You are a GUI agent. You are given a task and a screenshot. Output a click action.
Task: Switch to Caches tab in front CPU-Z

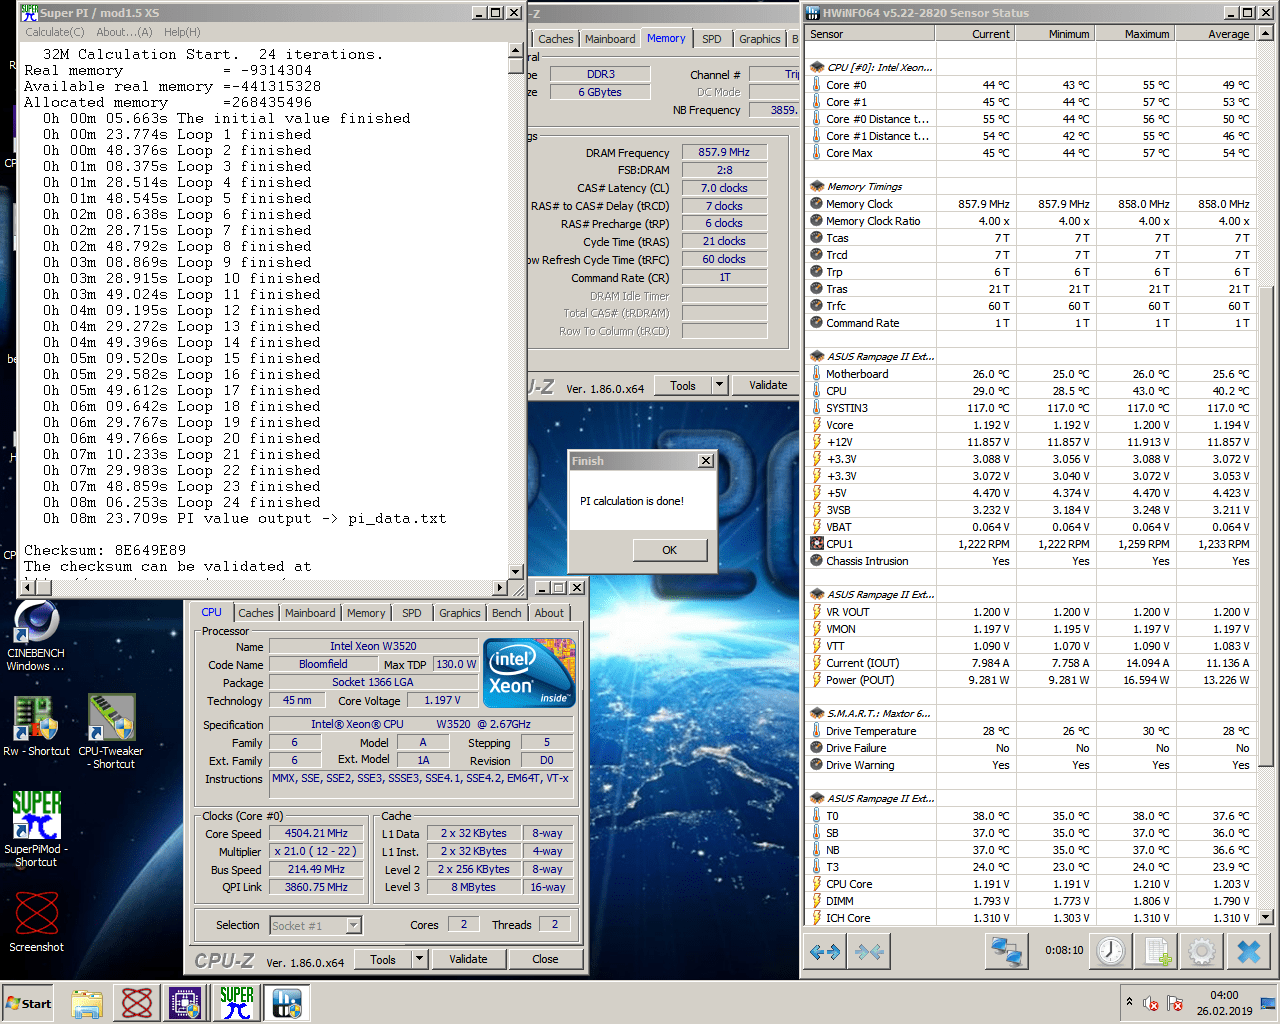tap(255, 613)
